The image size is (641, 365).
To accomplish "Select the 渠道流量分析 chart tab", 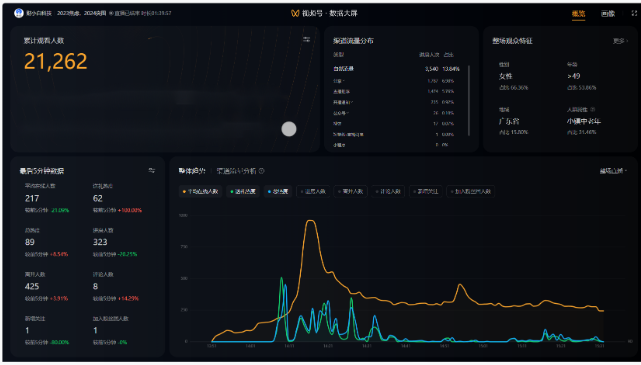I will 235,171.
